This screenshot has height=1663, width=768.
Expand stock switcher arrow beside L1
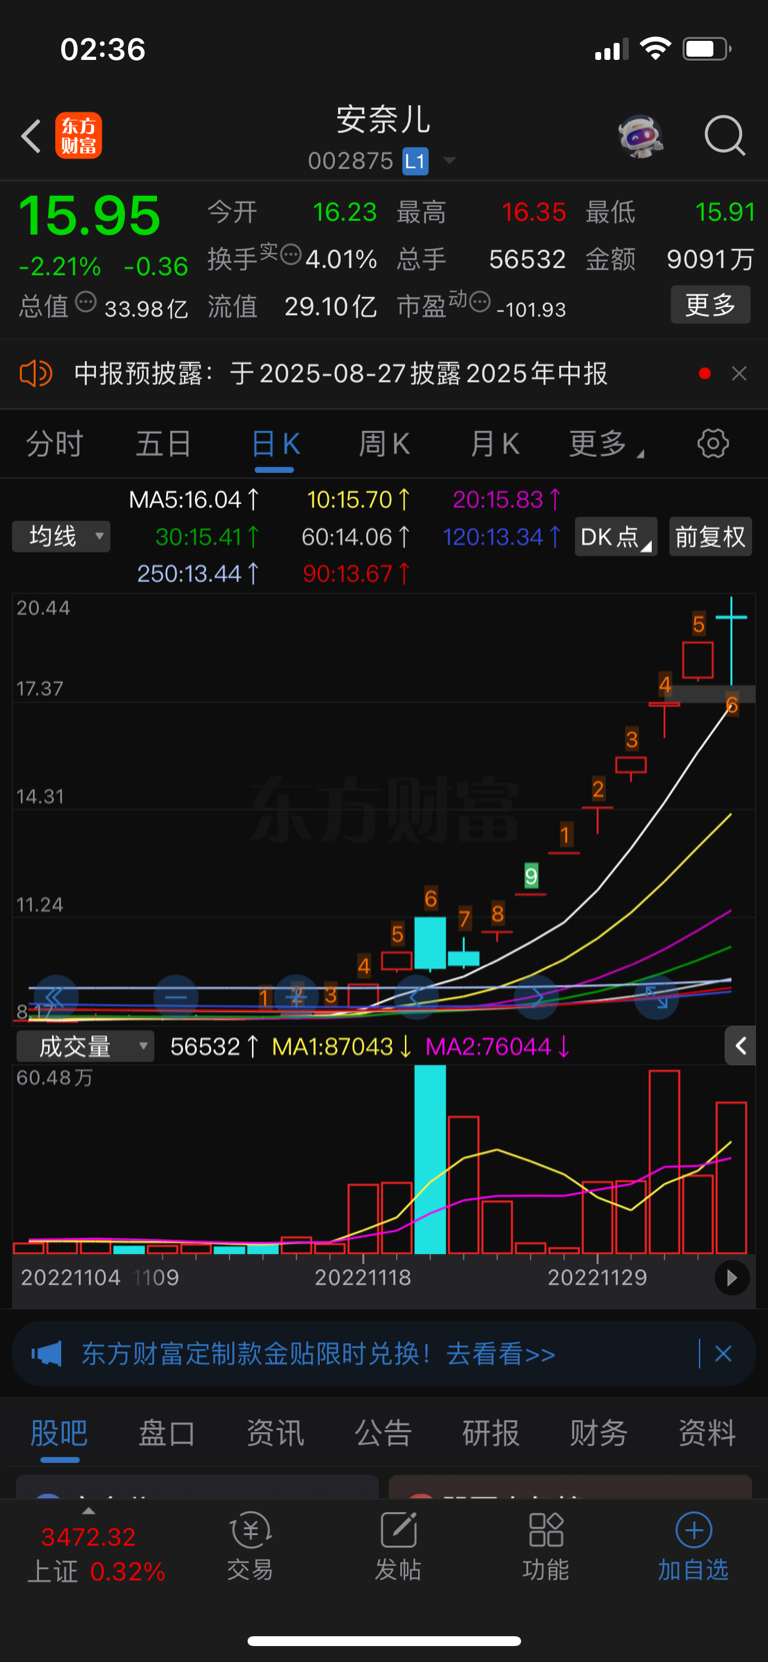coord(449,161)
